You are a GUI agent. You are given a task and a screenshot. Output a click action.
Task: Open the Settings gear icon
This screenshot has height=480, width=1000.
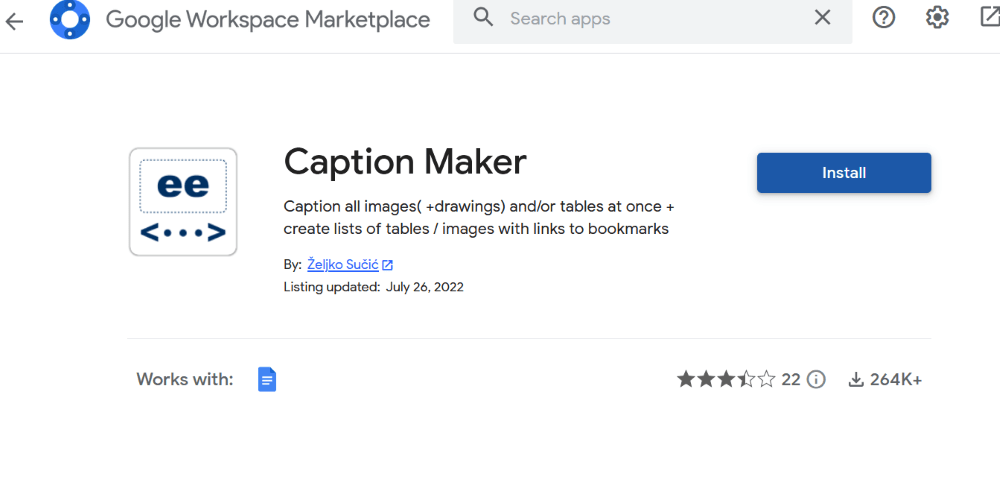click(x=937, y=17)
